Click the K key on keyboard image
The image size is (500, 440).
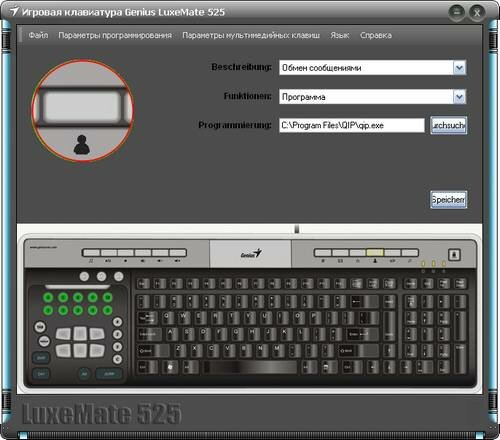pos(286,334)
